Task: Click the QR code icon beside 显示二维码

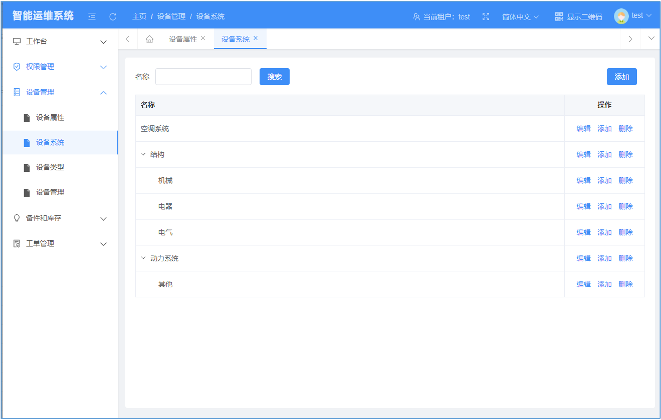Action: 559,16
